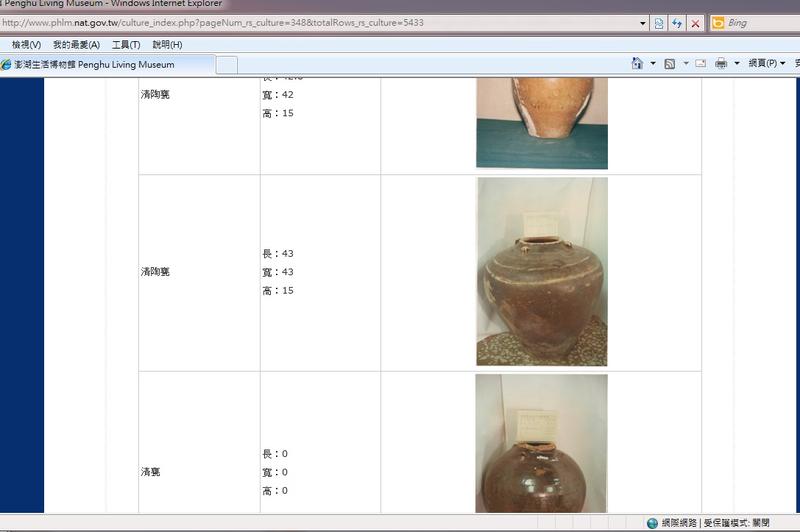Expand the Home button dropdown arrow
The height and width of the screenshot is (532, 800).
click(653, 63)
